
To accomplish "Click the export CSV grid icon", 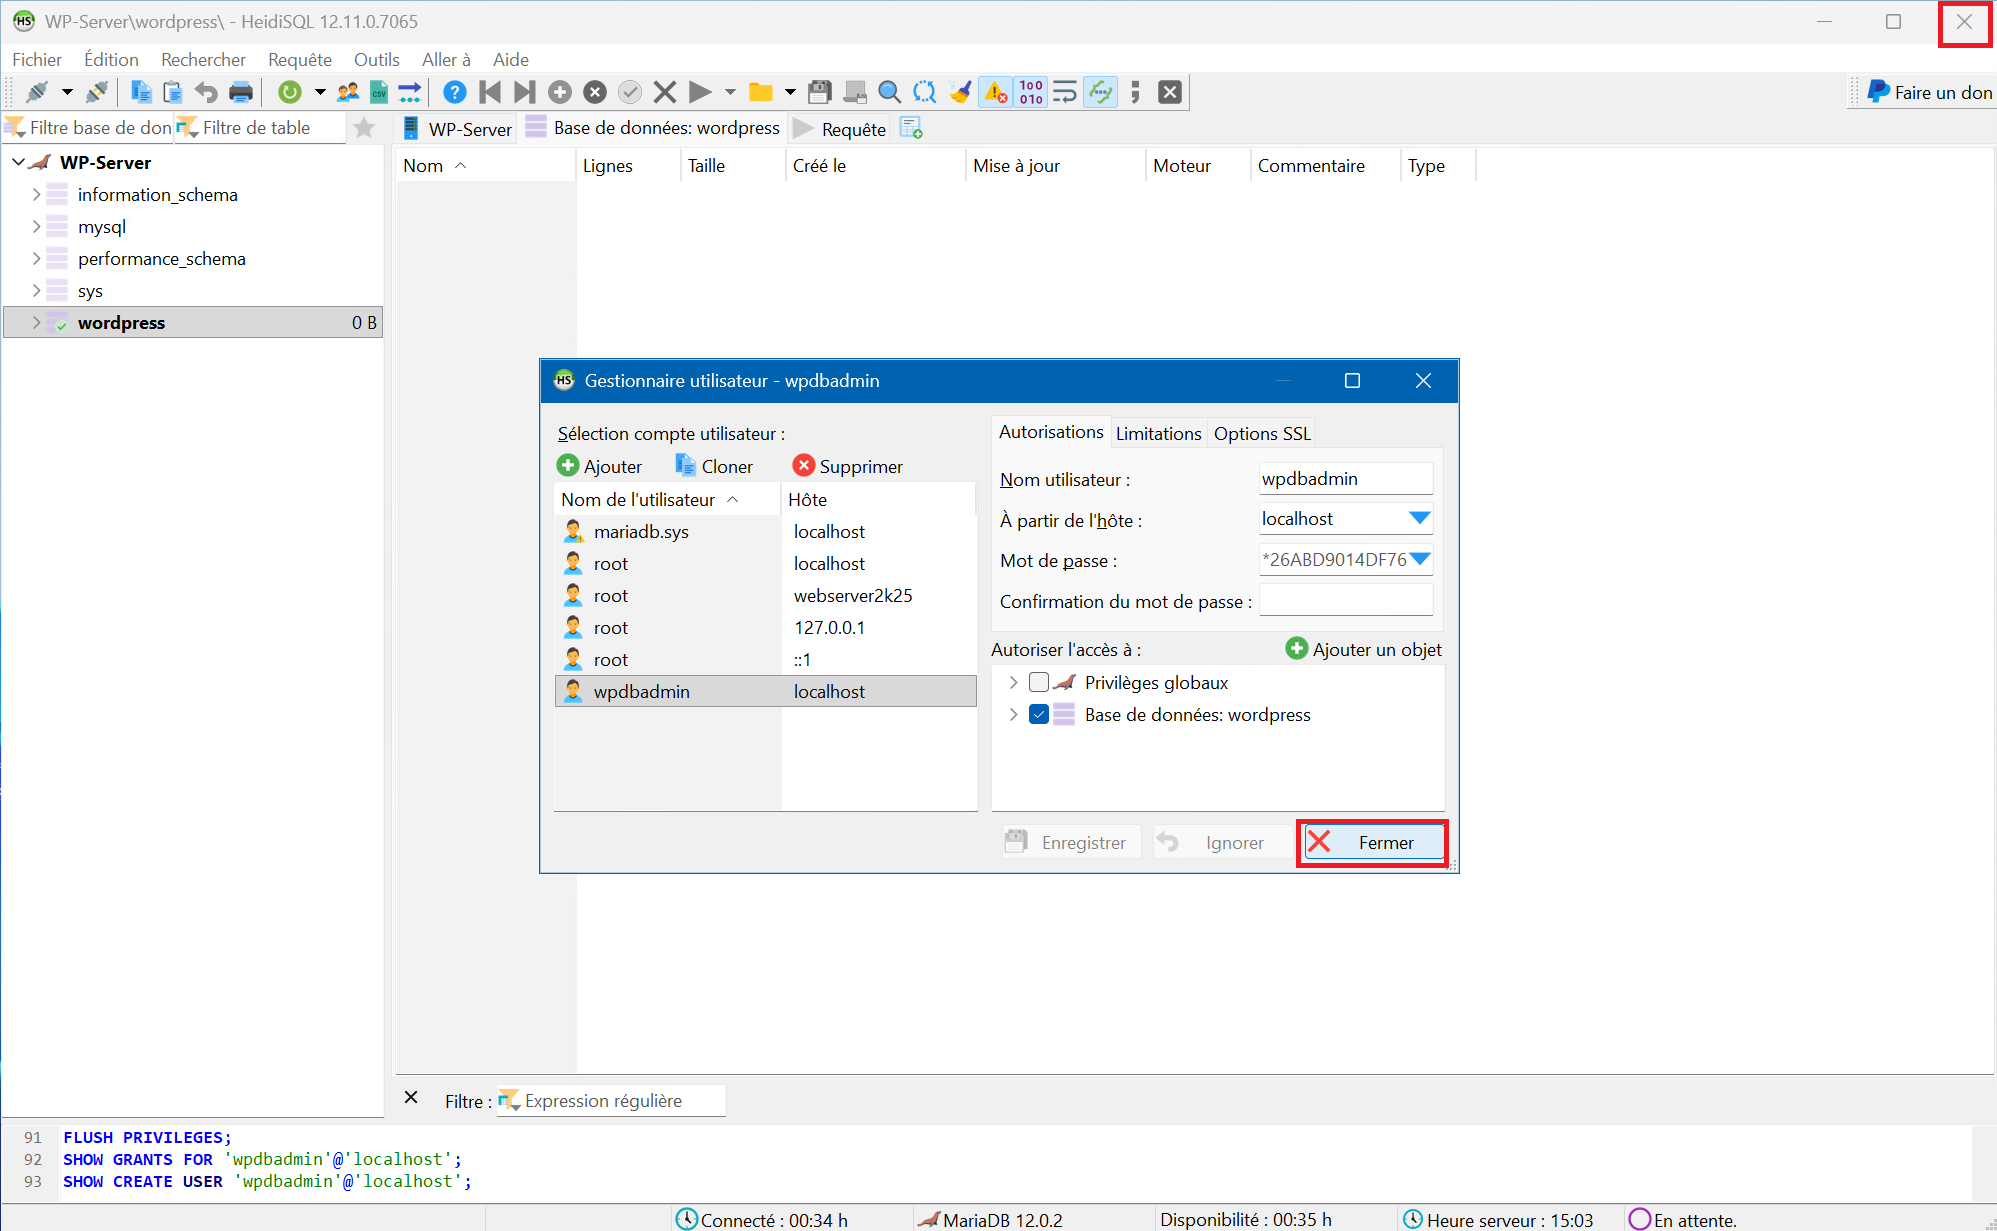I will pyautogui.click(x=379, y=93).
